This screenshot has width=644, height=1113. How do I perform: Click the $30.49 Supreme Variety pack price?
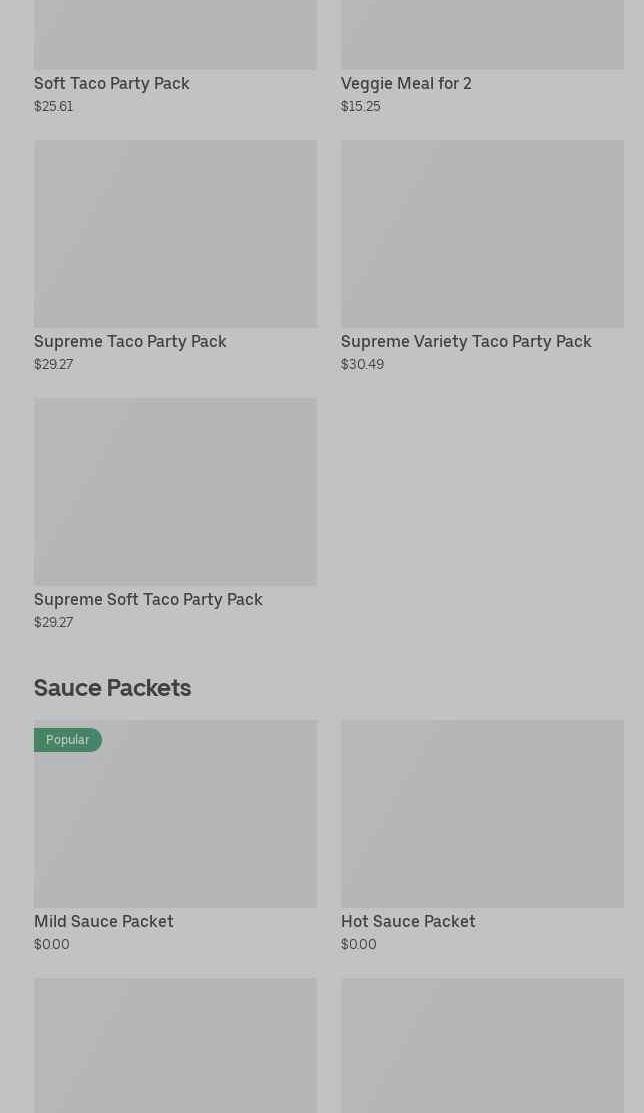362,364
